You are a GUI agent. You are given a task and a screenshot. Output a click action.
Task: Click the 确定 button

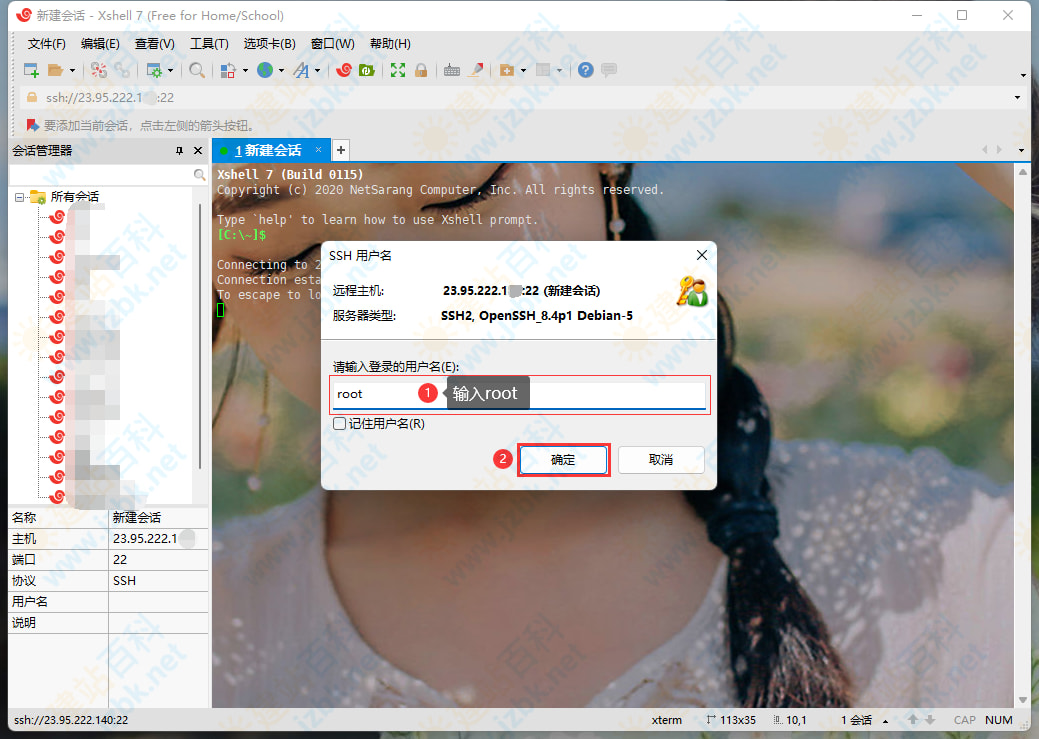coord(563,460)
